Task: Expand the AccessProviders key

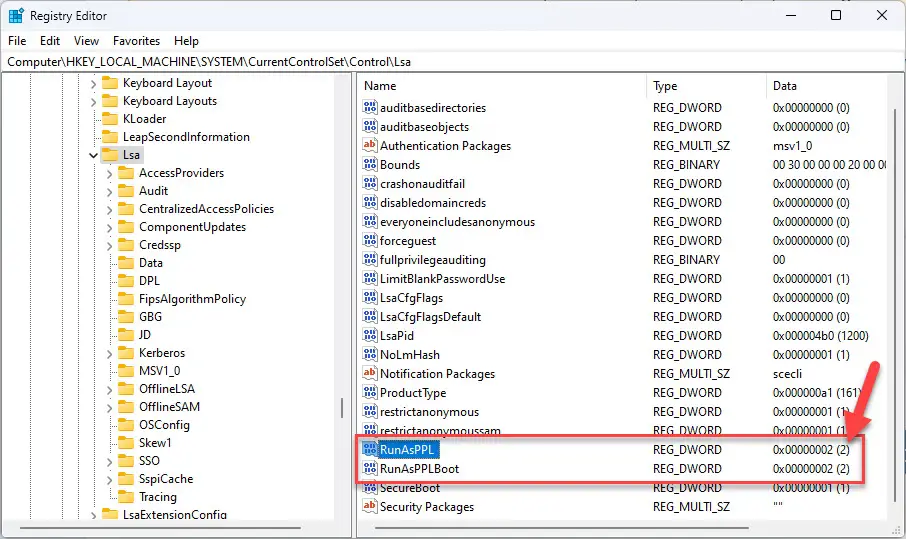Action: [x=109, y=173]
